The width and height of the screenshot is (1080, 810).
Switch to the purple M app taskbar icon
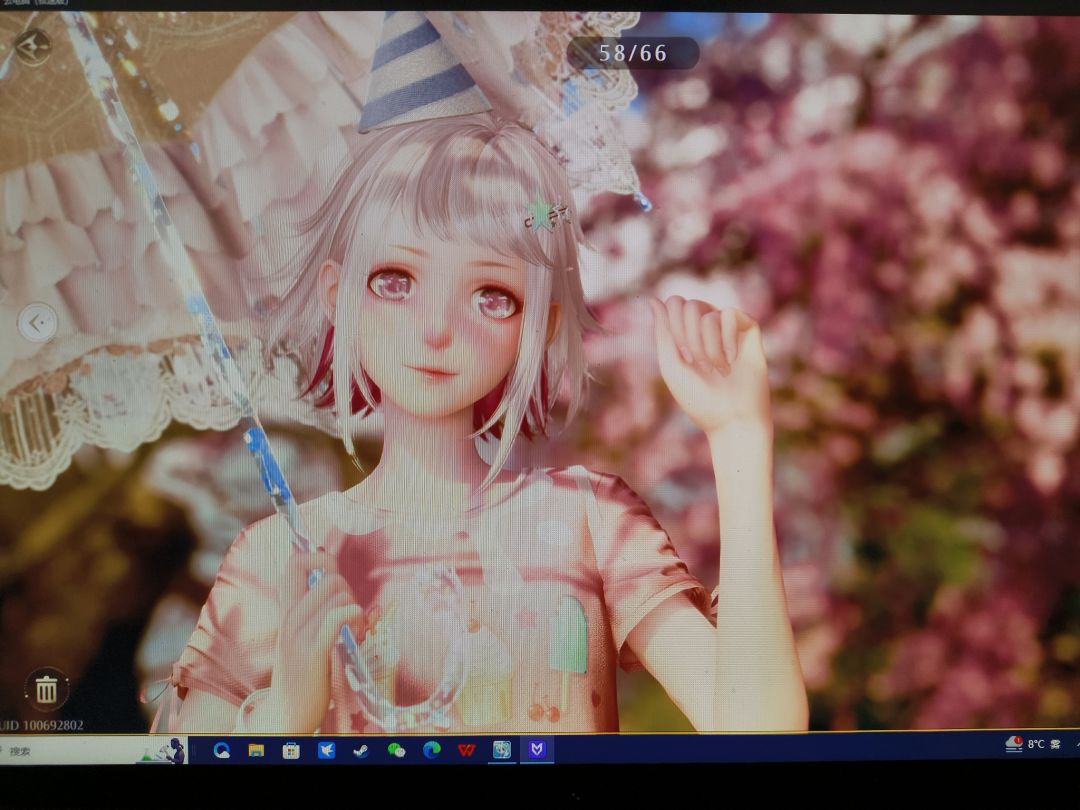[537, 749]
